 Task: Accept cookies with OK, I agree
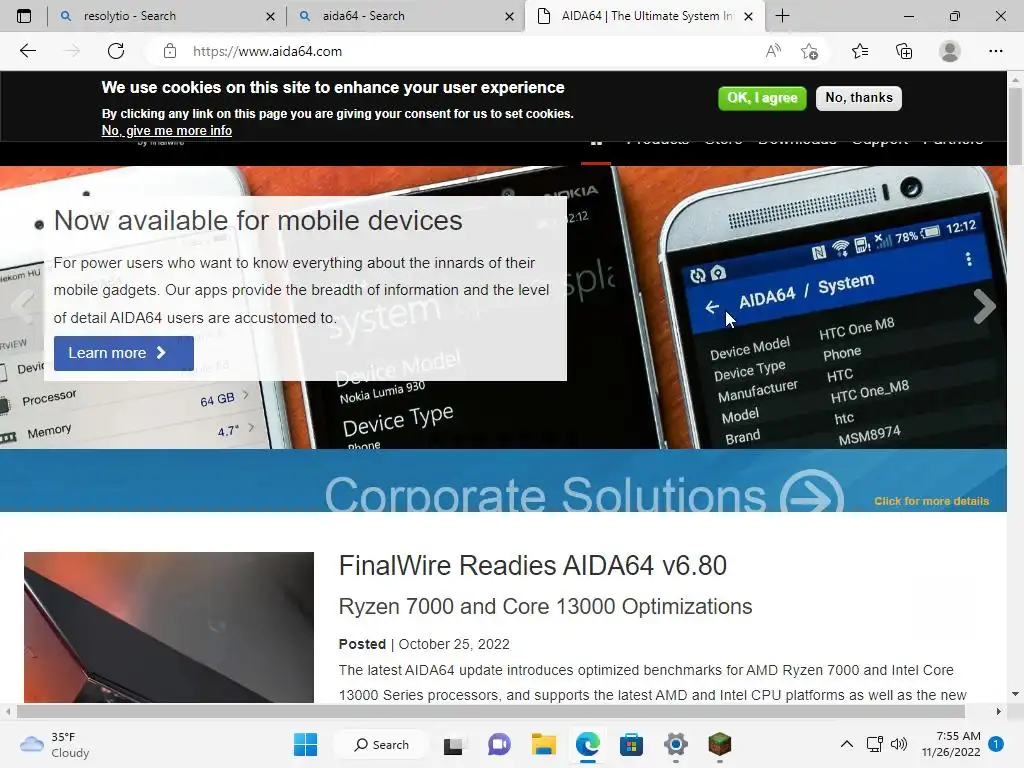pos(762,98)
